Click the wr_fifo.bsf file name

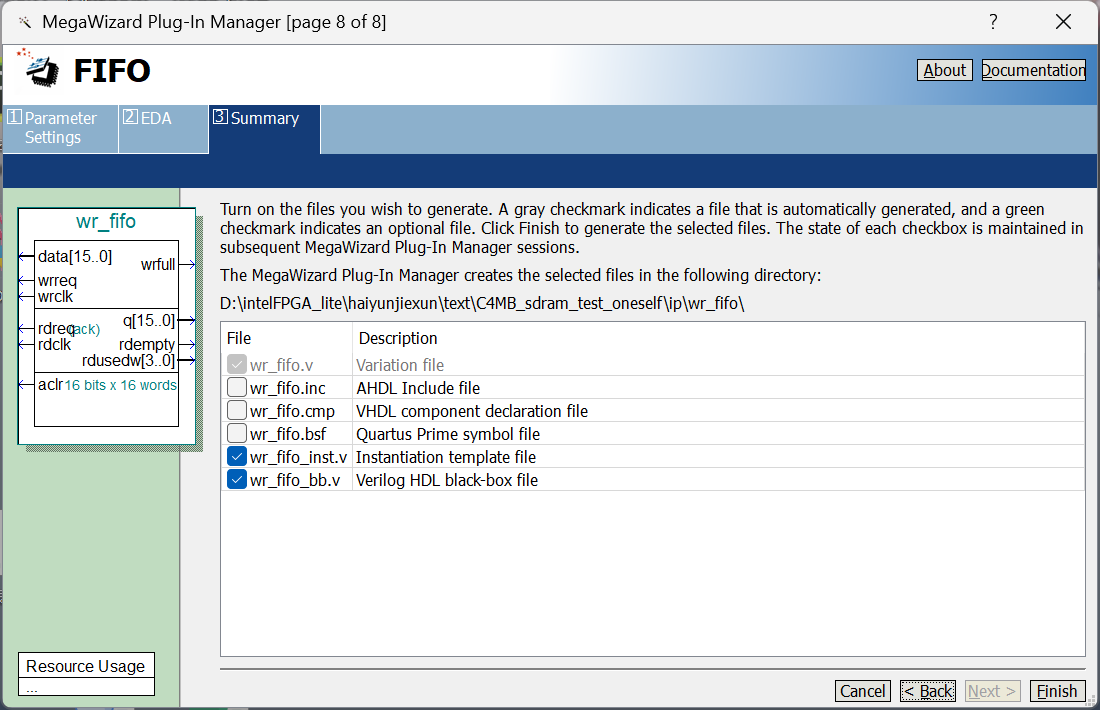[288, 434]
